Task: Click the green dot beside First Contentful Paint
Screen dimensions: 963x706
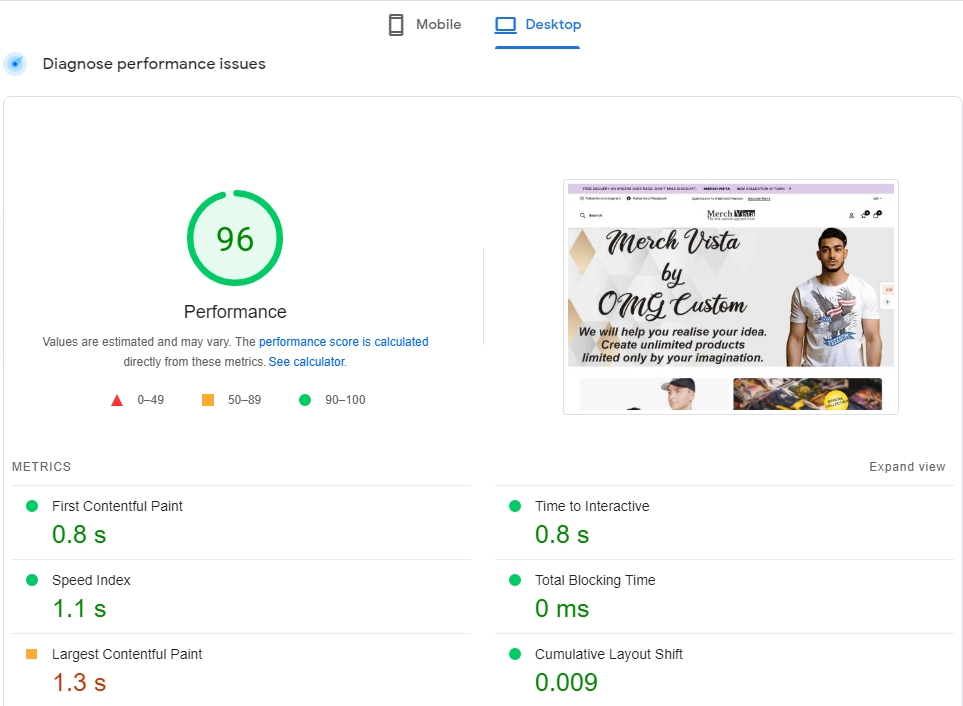Action: [32, 506]
